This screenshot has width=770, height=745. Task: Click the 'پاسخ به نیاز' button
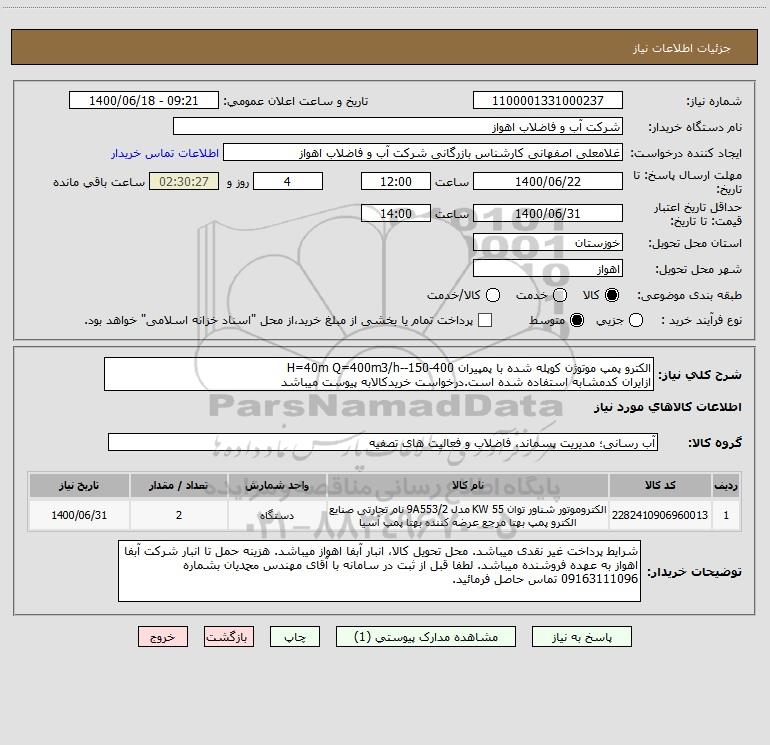coord(581,636)
